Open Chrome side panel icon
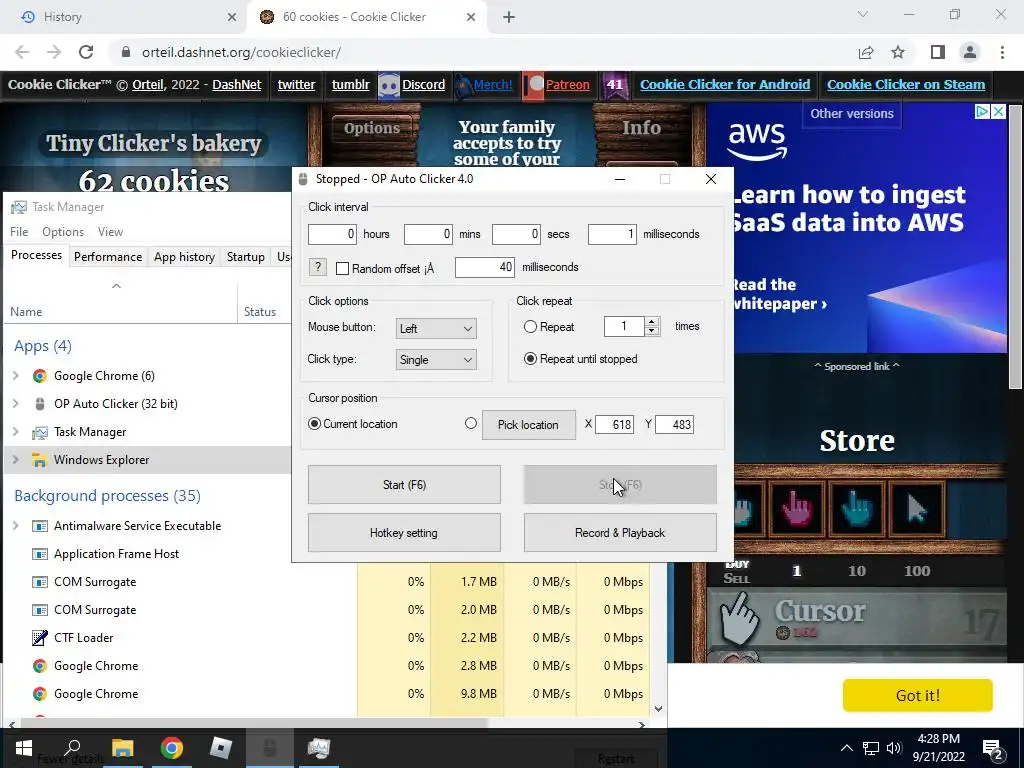The image size is (1024, 768). pyautogui.click(x=938, y=52)
